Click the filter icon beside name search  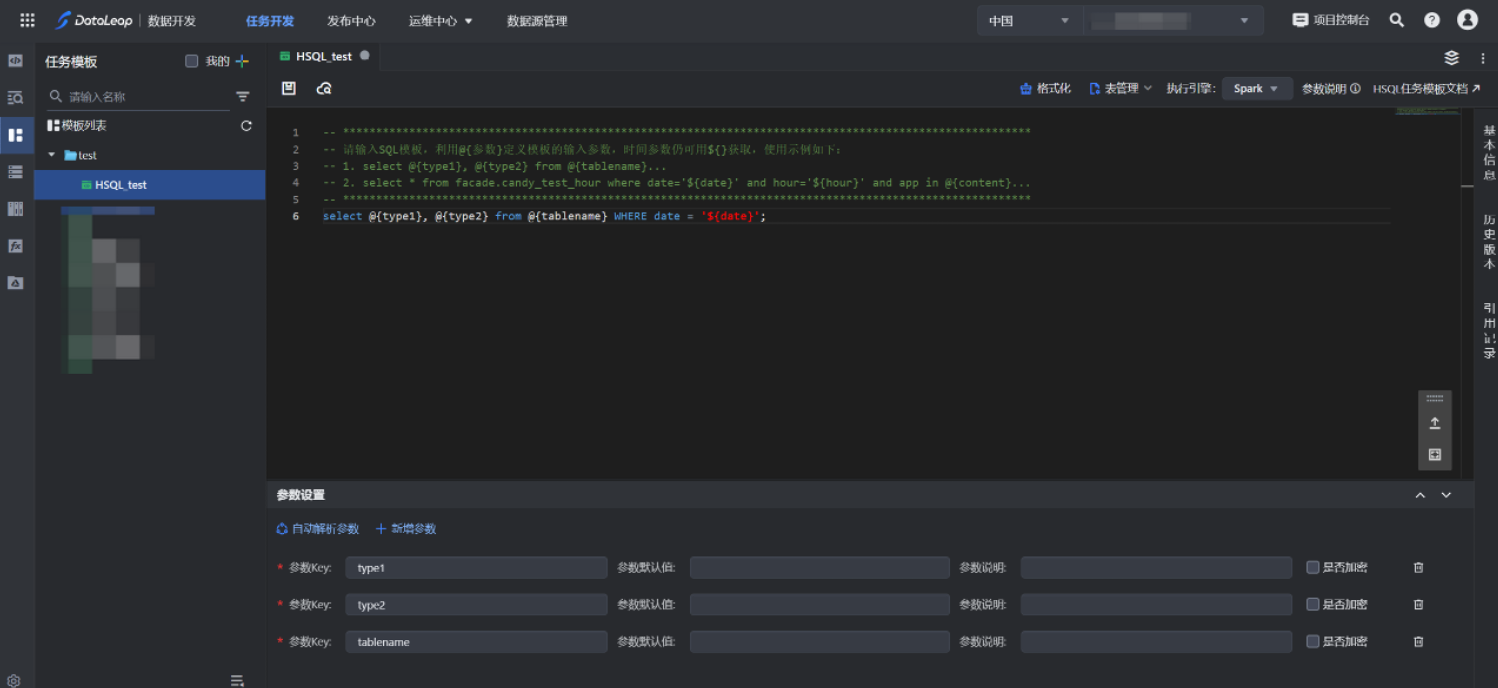242,97
